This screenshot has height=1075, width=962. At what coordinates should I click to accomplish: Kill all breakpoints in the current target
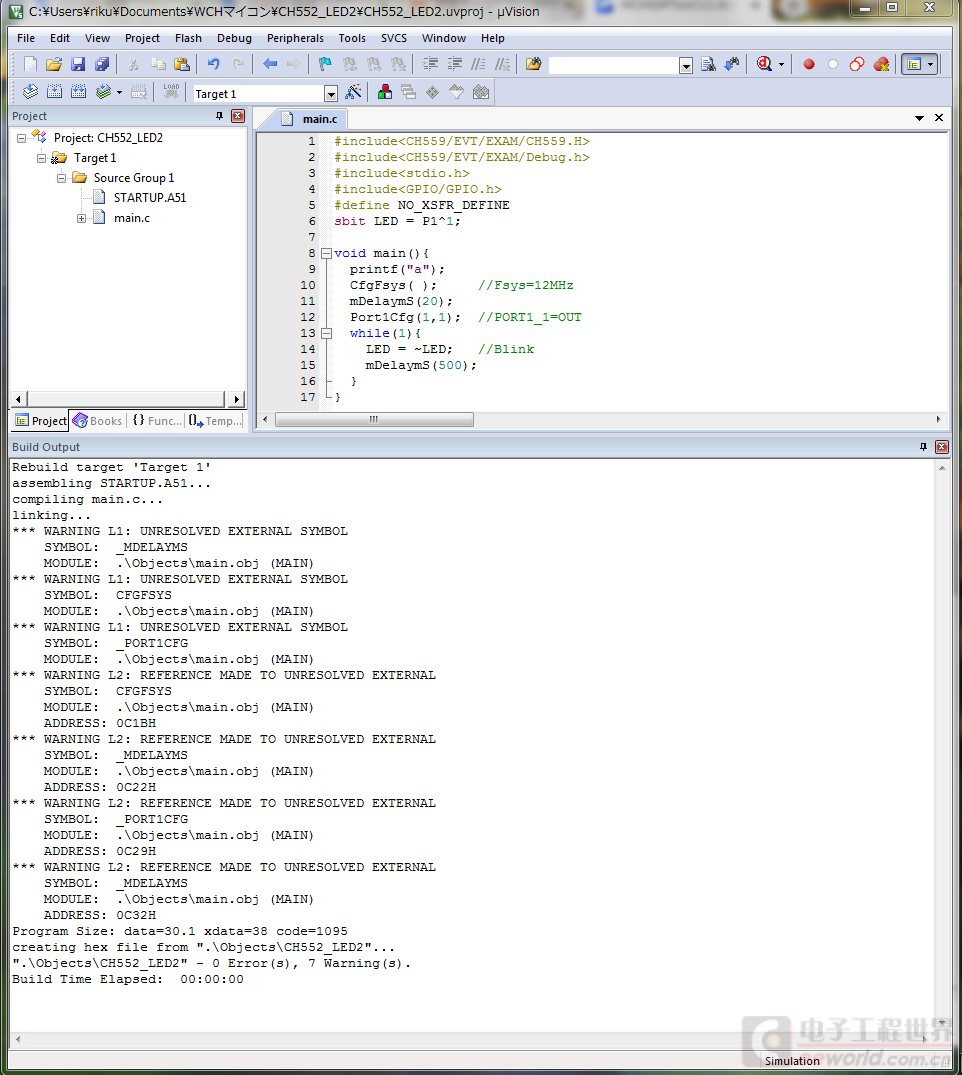pos(881,64)
